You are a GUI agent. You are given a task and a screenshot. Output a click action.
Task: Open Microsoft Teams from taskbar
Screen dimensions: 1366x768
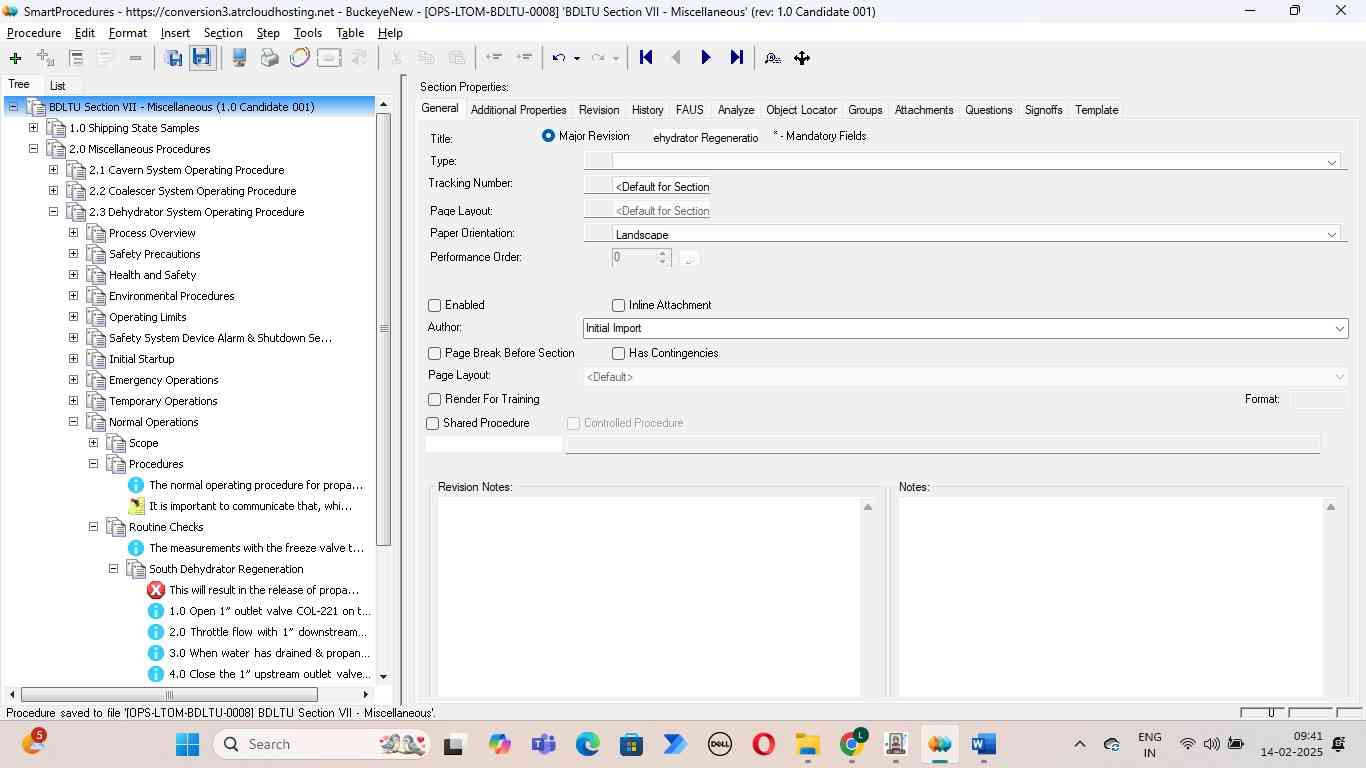tap(544, 744)
